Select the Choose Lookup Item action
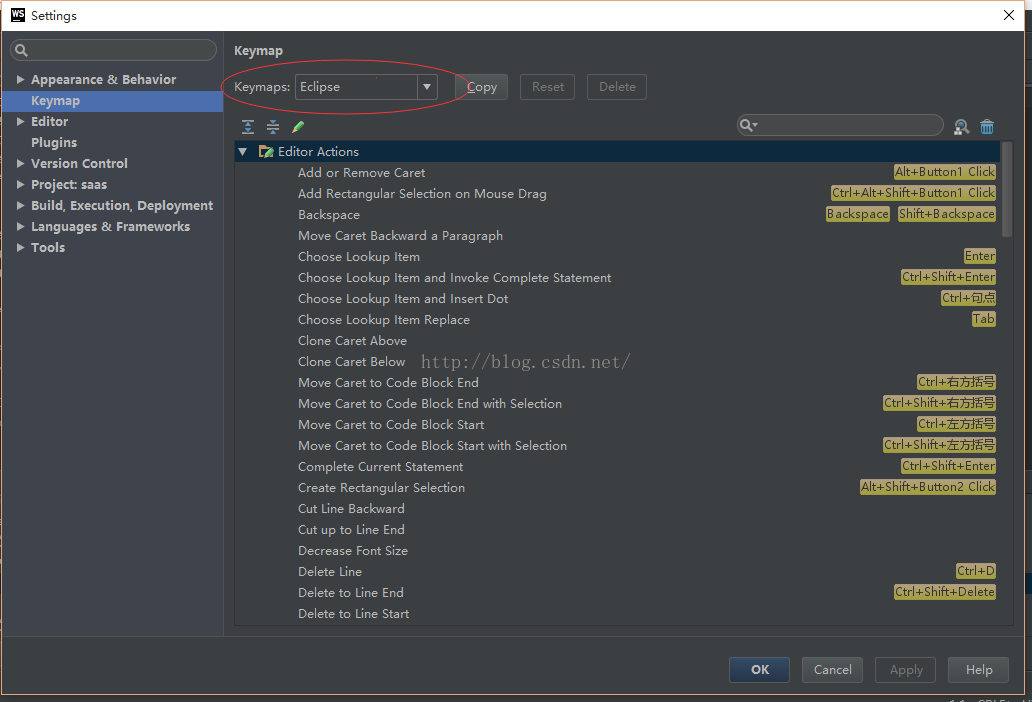1032x702 pixels. (x=617, y=257)
